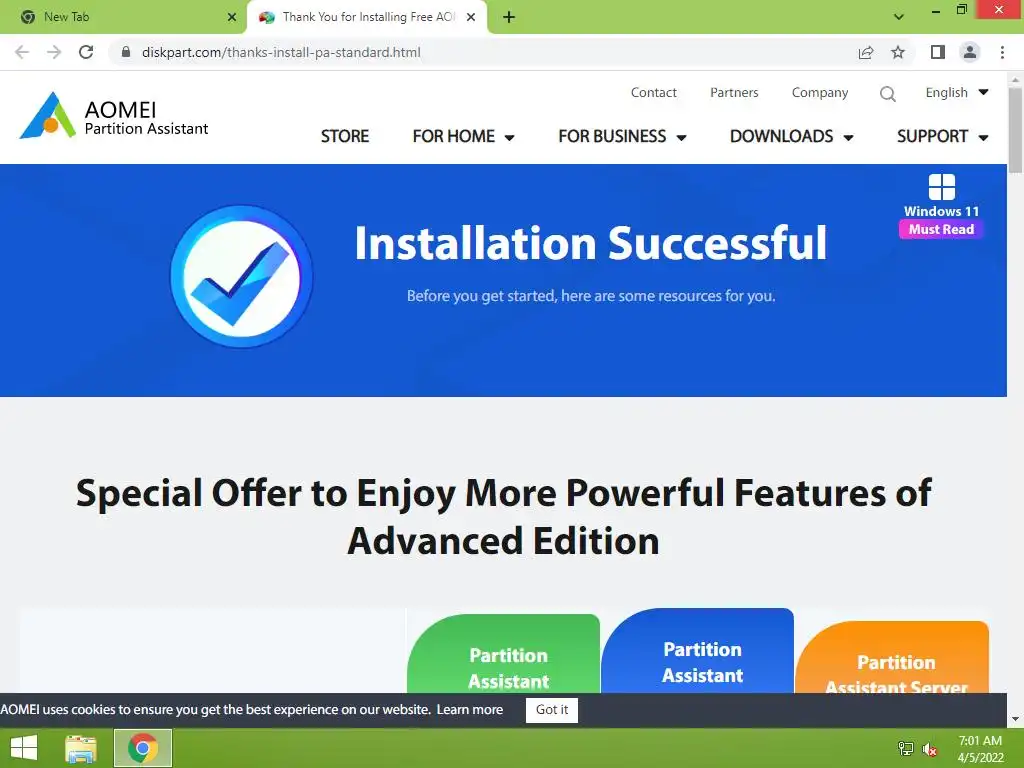The height and width of the screenshot is (768, 1024).
Task: Open the English language dropdown
Action: click(957, 93)
